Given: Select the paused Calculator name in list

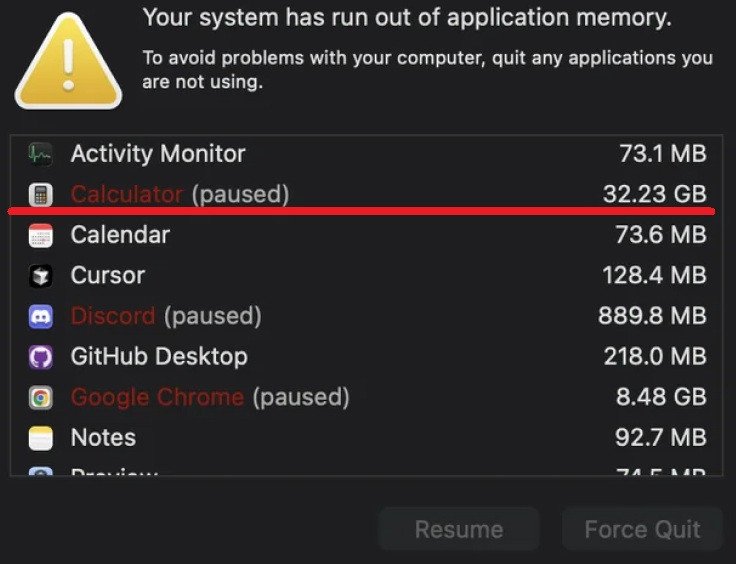Looking at the screenshot, I should (127, 194).
